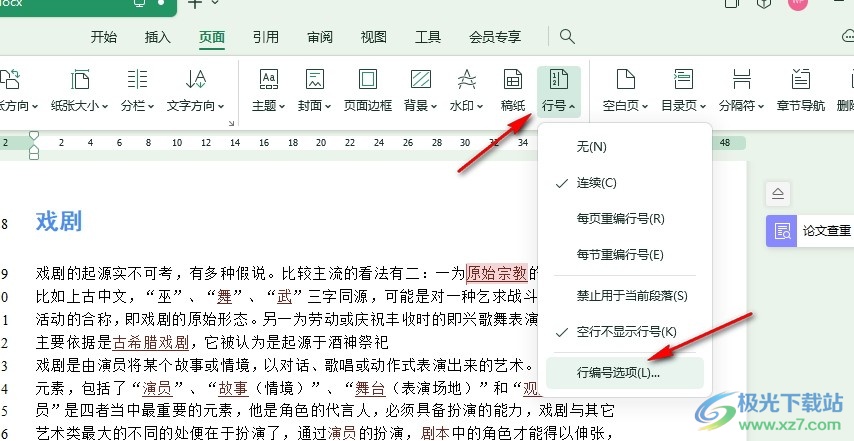854x441 pixels.
Task: Click the watermark (水印) icon
Action: point(467,79)
